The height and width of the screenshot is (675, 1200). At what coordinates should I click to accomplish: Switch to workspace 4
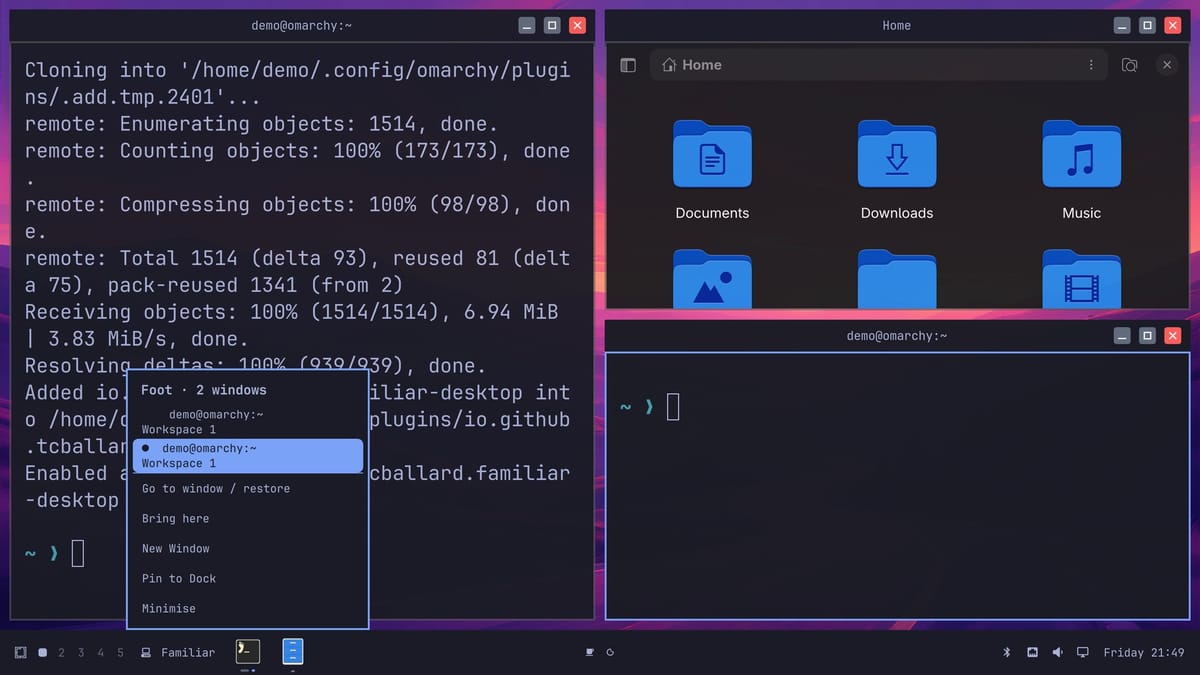100,653
